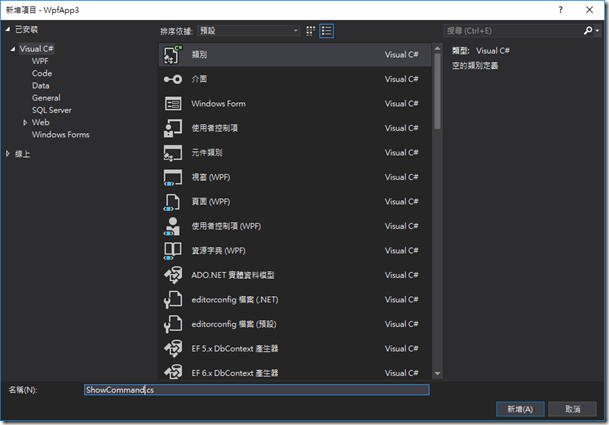
Task: Select the 類別 template row text
Action: [x=199, y=54]
